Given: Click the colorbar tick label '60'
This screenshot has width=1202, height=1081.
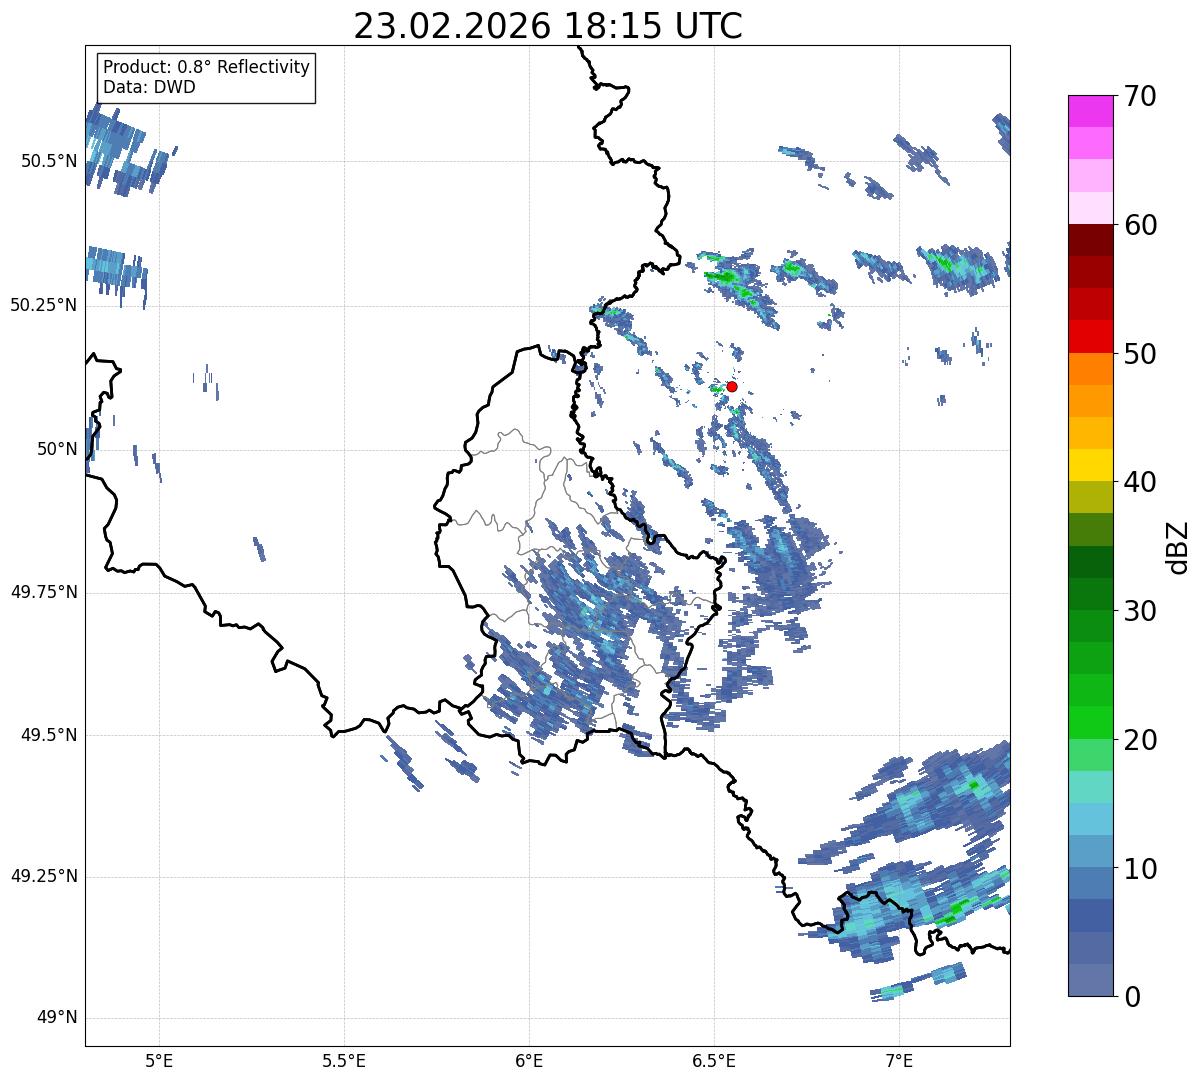Looking at the screenshot, I should pos(1140,225).
